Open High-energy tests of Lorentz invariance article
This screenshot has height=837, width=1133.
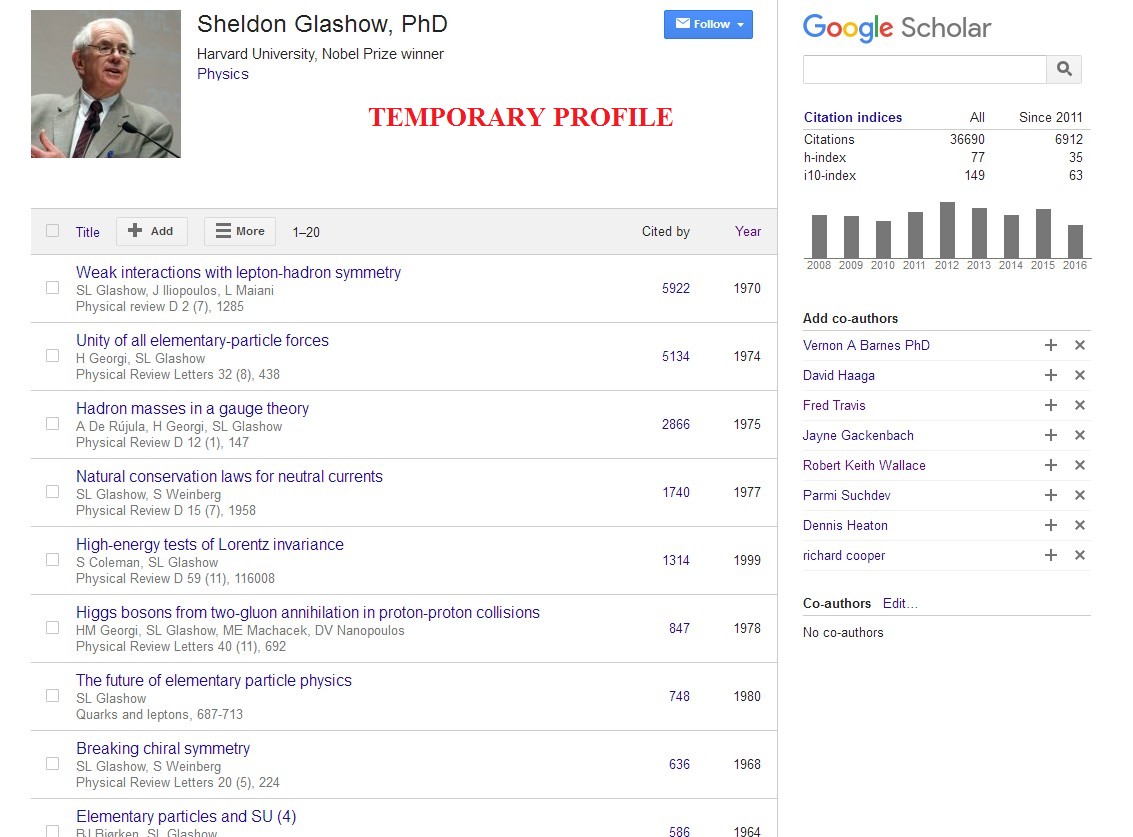(210, 544)
